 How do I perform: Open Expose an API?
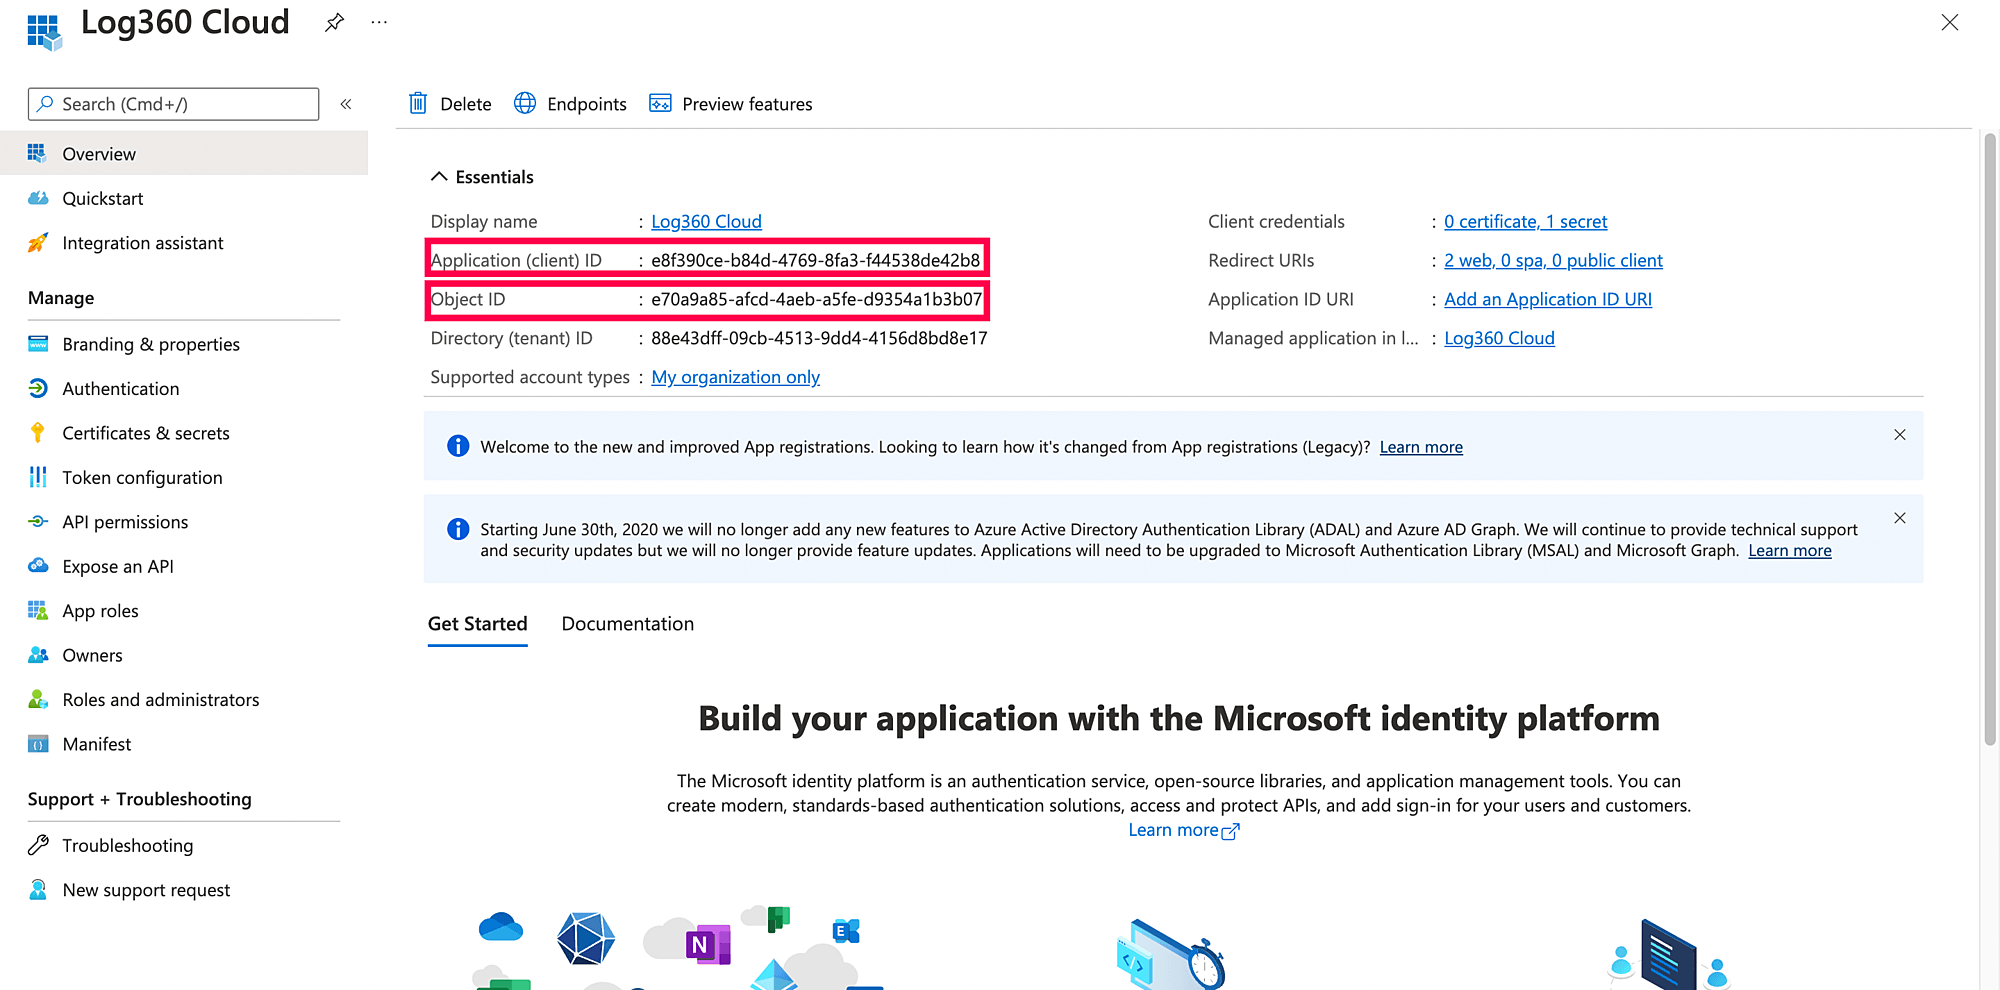click(x=118, y=566)
